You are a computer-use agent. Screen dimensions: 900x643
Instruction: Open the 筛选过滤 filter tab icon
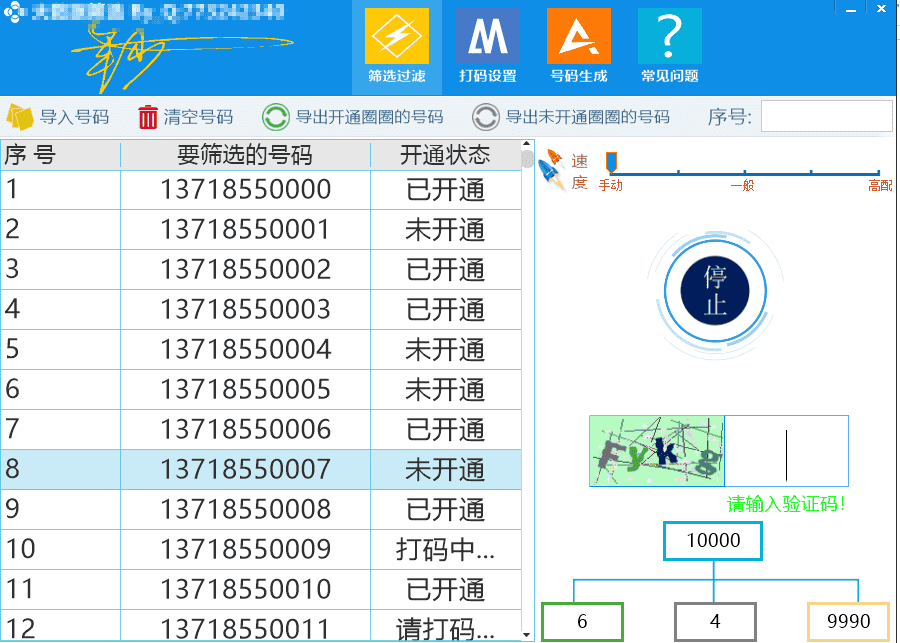[396, 37]
